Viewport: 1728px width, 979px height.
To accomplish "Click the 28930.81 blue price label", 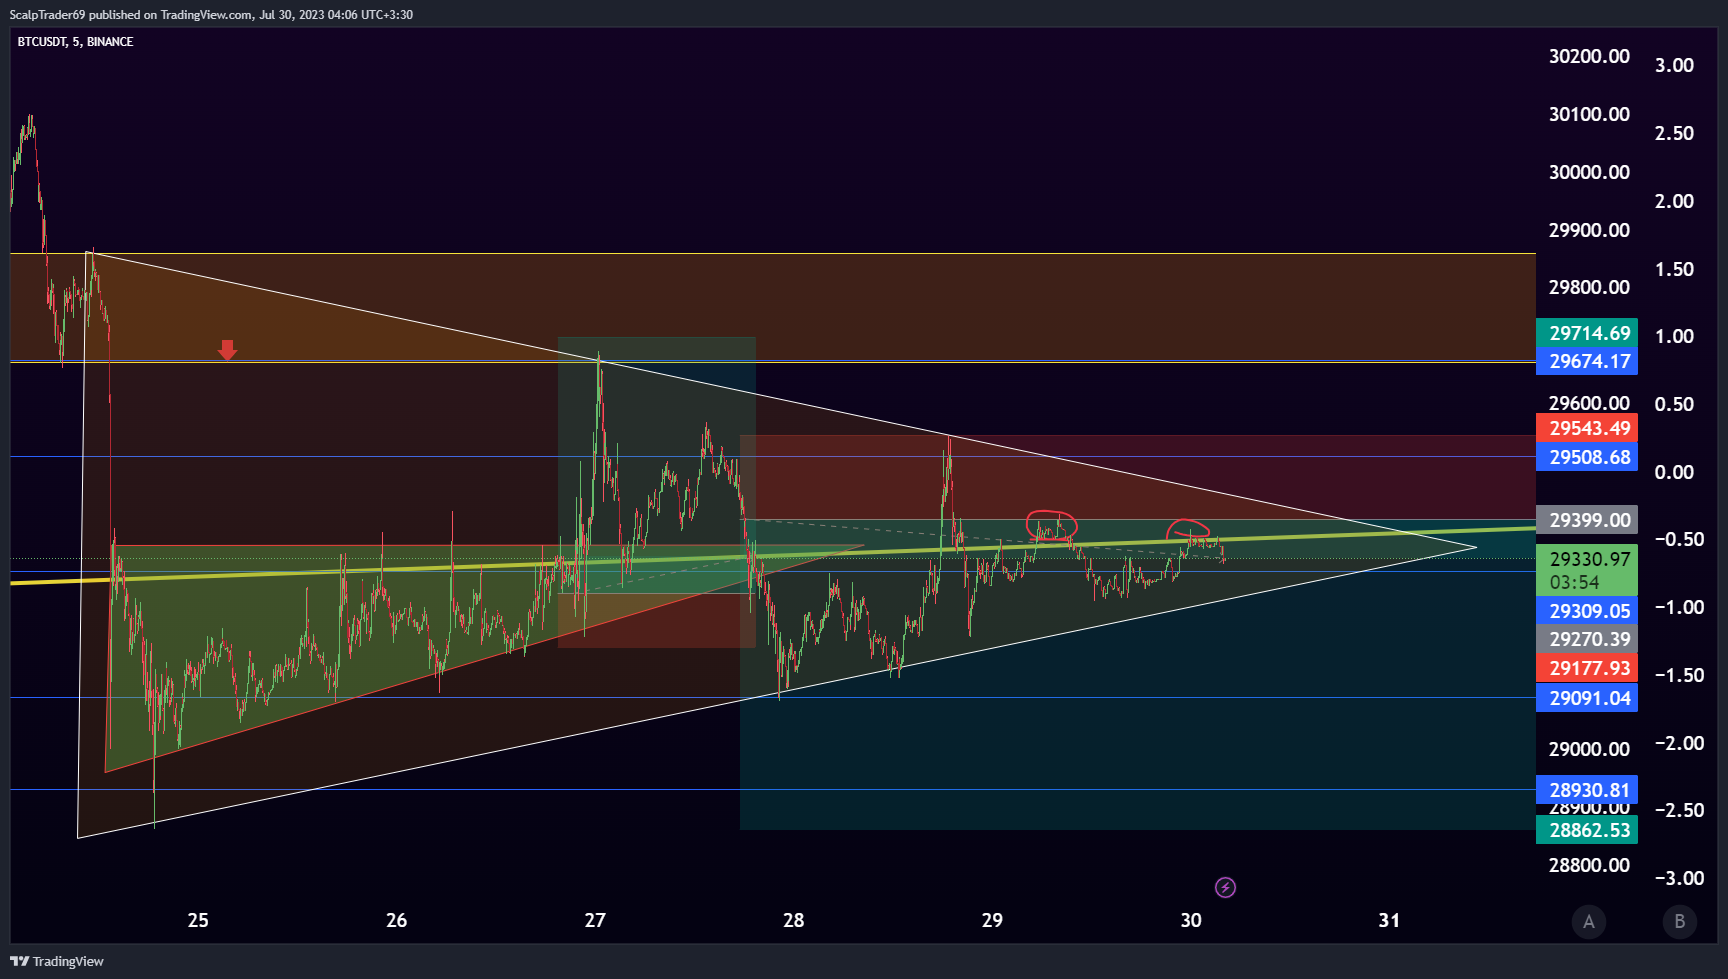I will coord(1587,790).
